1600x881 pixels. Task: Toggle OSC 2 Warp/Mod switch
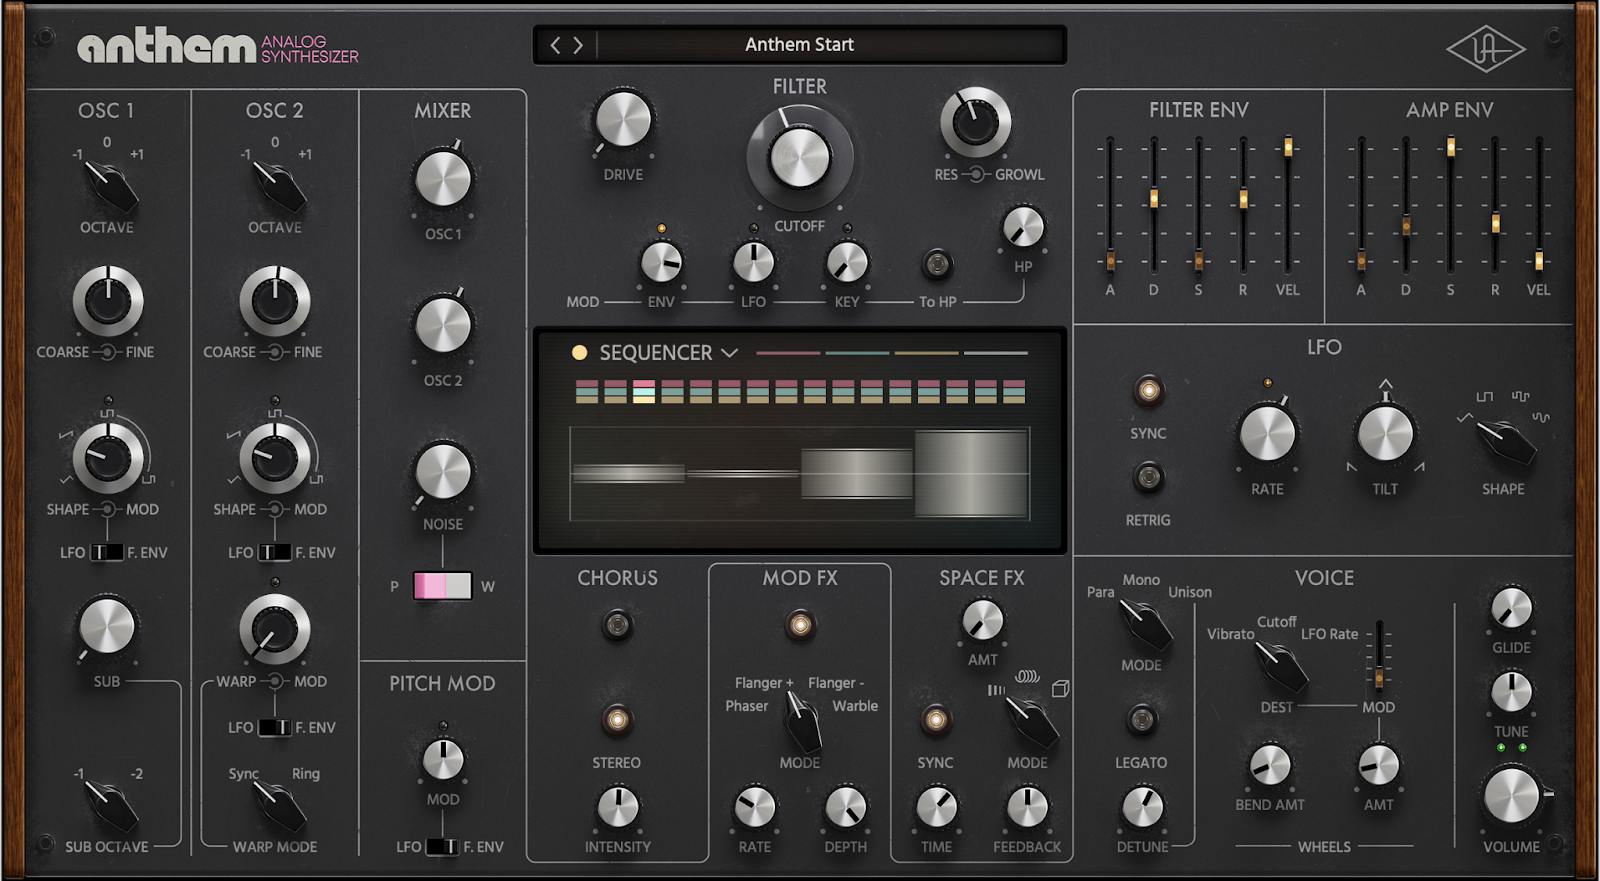pos(275,681)
